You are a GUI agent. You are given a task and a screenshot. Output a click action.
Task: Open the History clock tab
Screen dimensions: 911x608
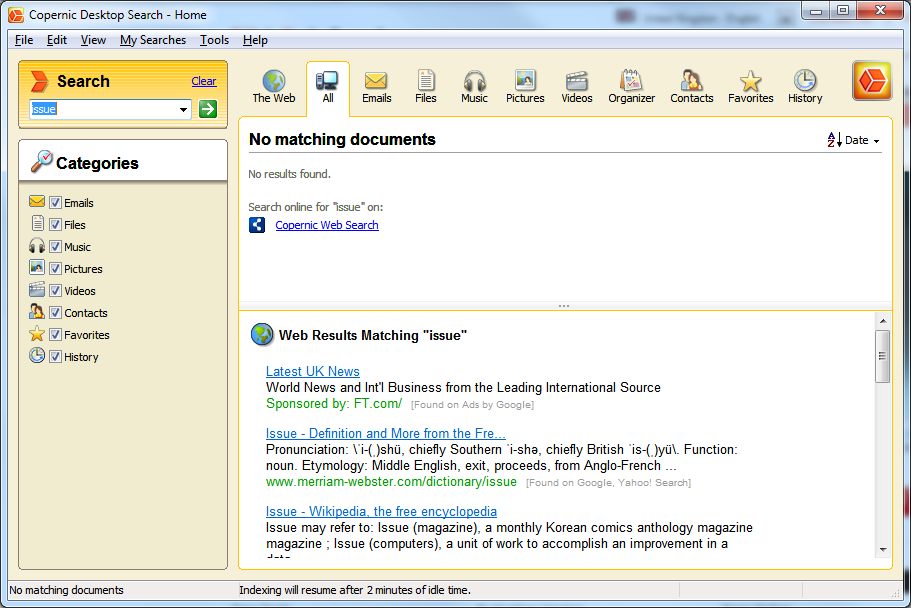[x=805, y=87]
